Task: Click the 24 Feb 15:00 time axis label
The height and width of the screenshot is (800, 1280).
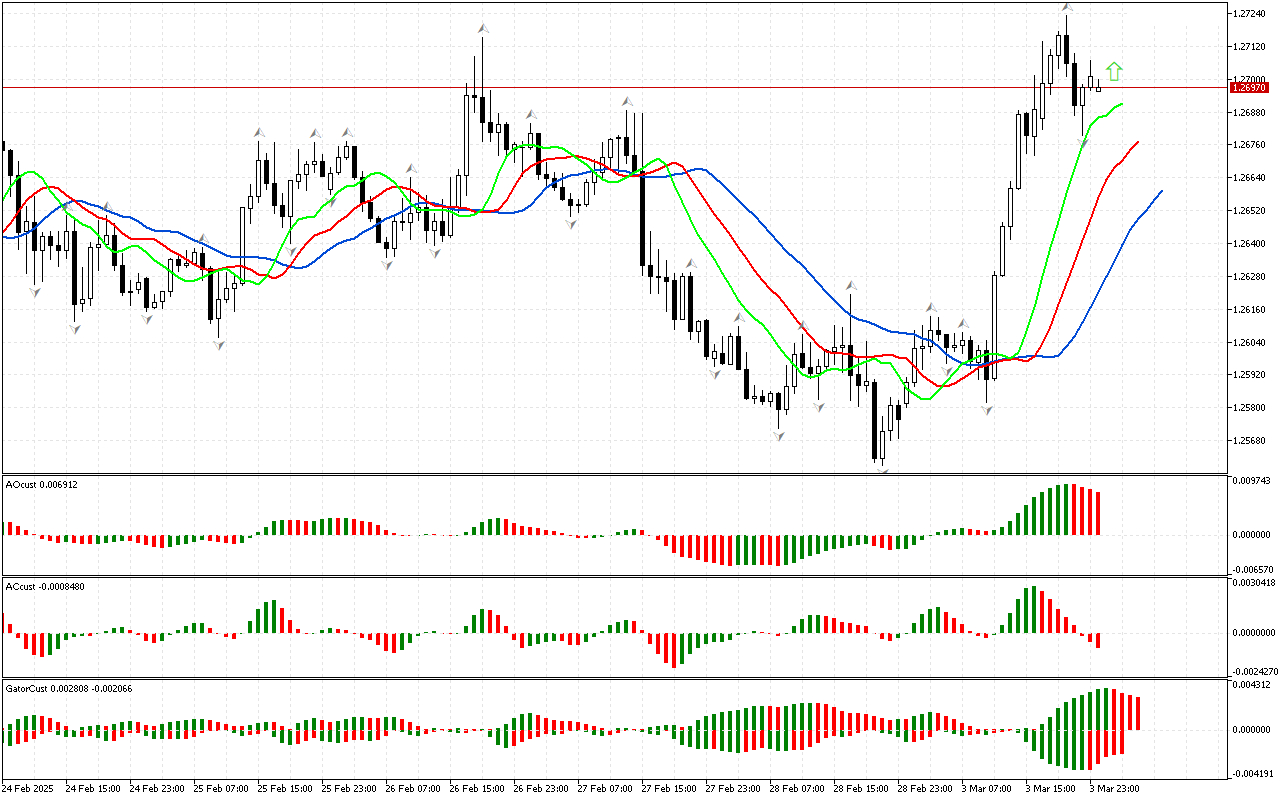Action: [93, 789]
